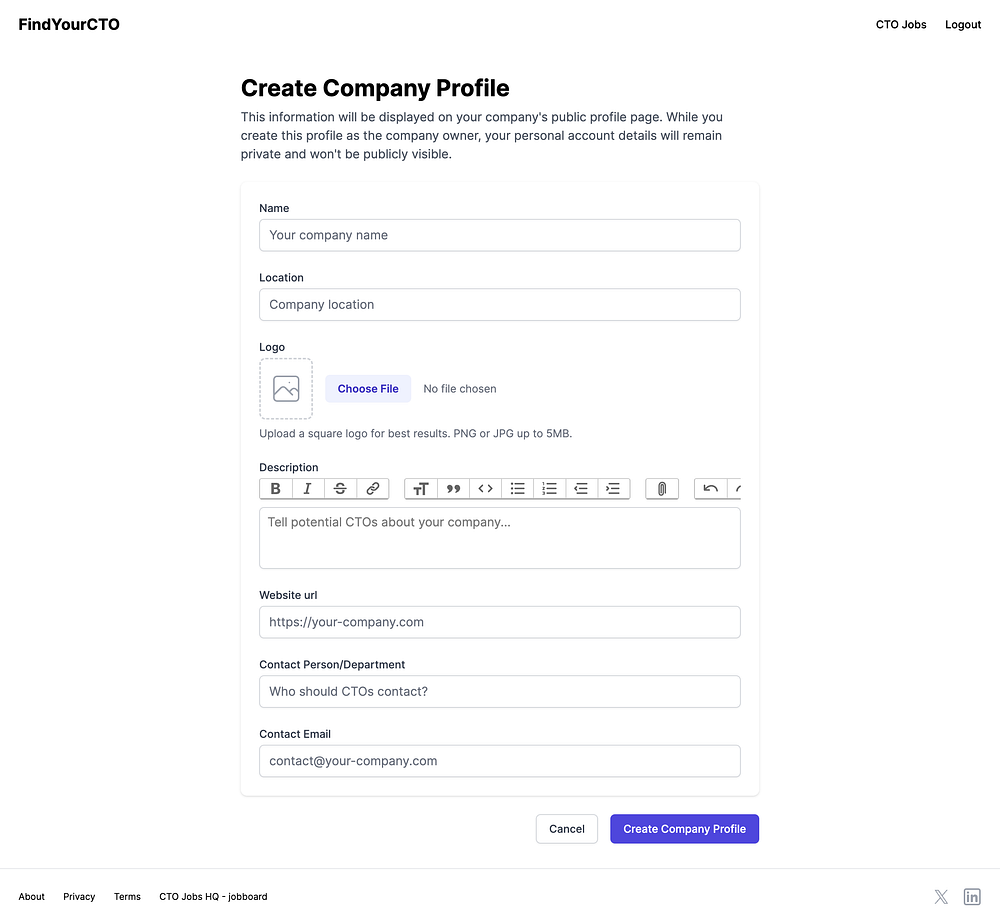Toggle code formatting icon
Screen dimensions: 1000x924
point(485,489)
